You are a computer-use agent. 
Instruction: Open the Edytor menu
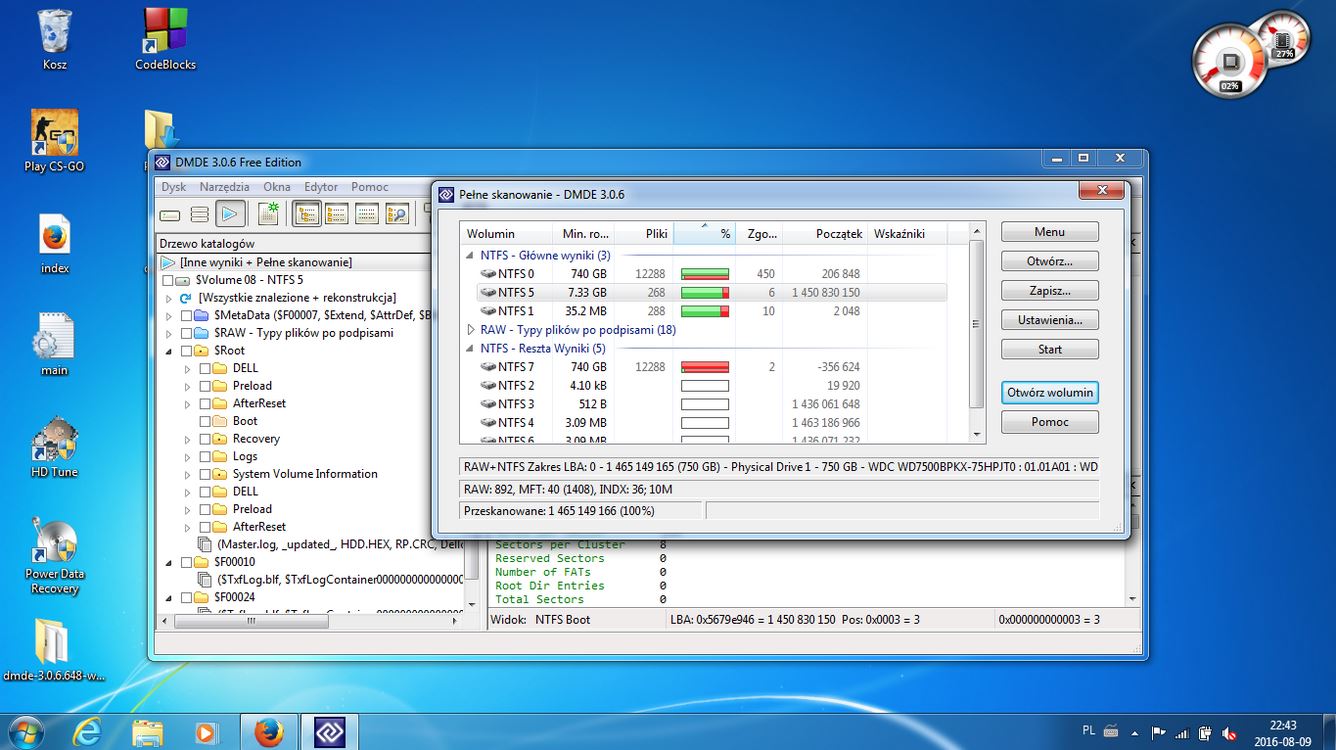point(321,187)
